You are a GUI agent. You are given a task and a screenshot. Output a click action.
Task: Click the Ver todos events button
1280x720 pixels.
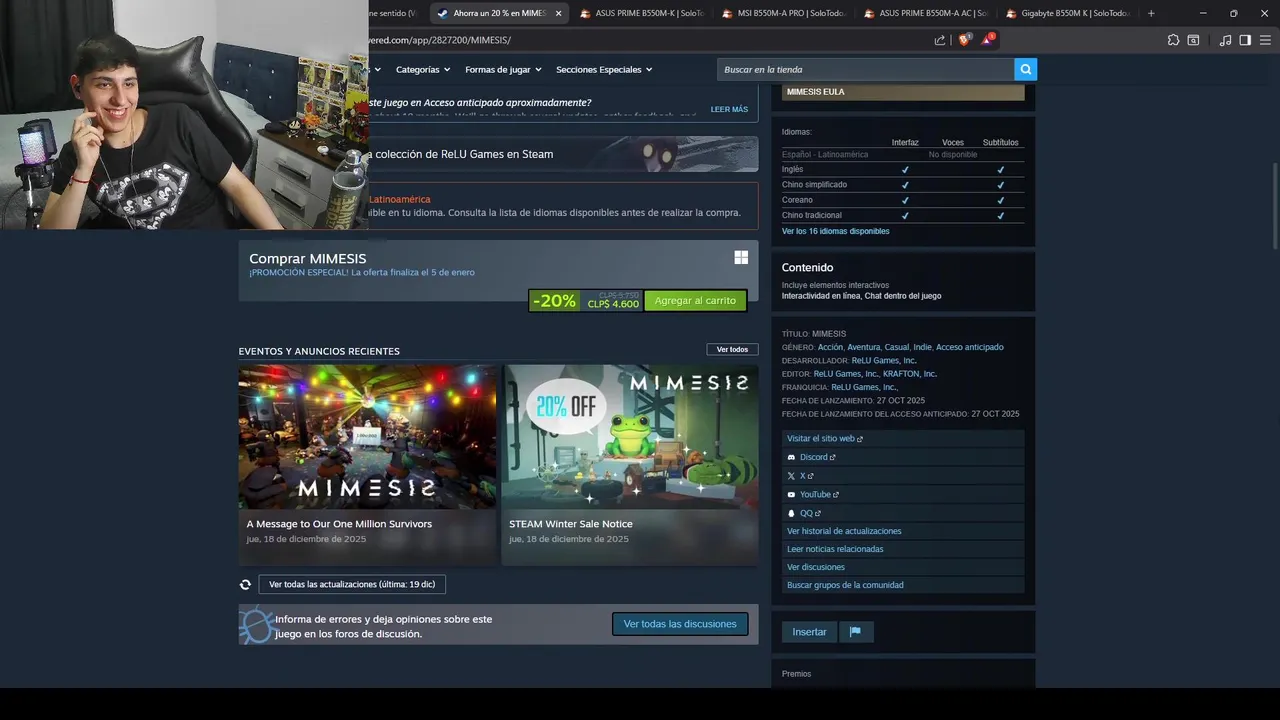point(732,349)
